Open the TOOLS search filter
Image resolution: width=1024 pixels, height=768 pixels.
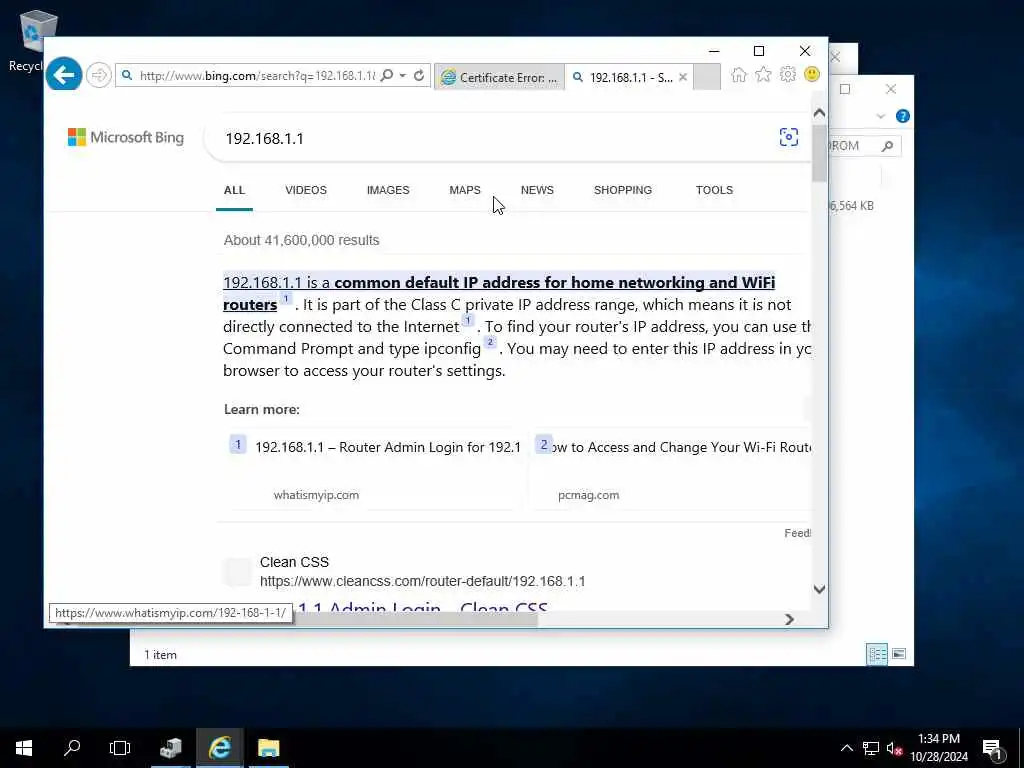714,190
